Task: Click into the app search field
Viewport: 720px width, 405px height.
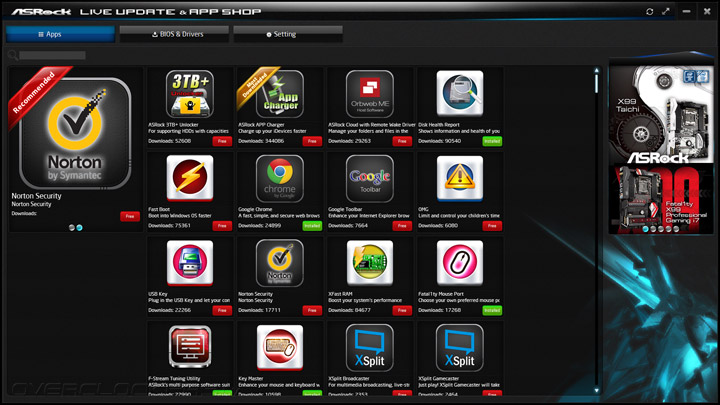Action: (x=52, y=56)
